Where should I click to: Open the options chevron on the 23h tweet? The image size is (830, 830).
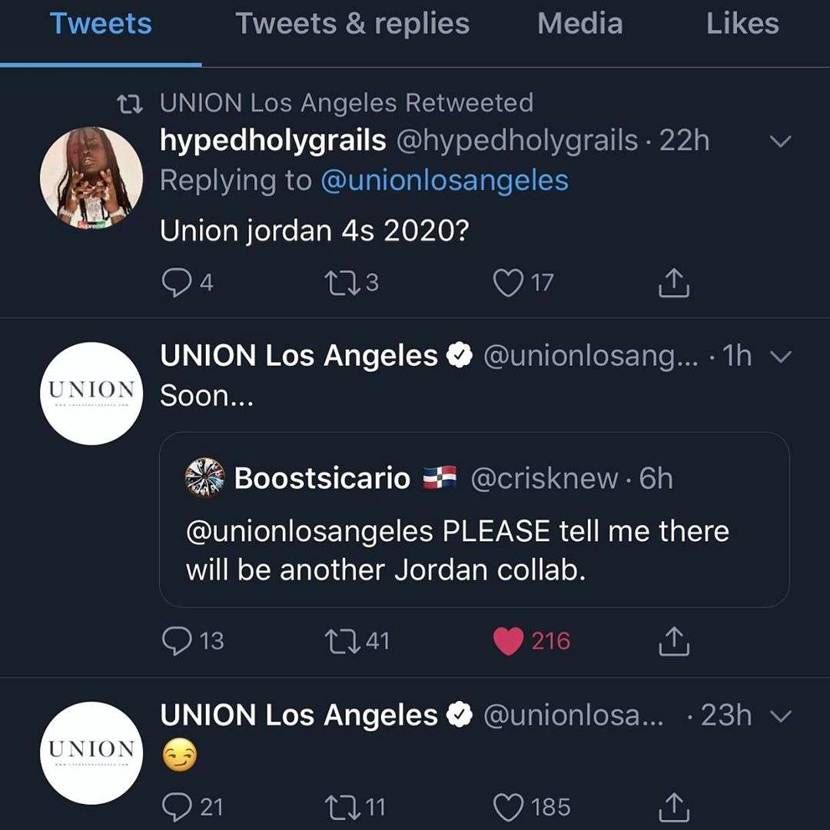[x=780, y=716]
